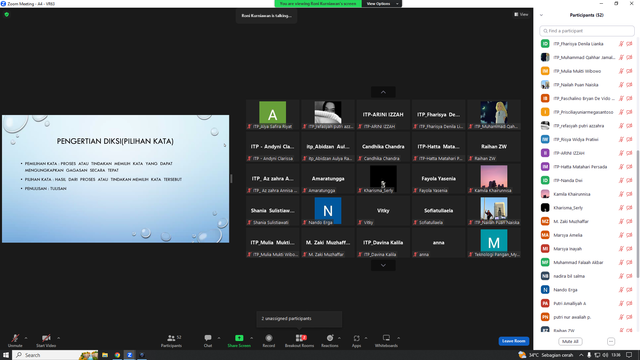Click the Teknologi Pangan M avatar tile
This screenshot has height=360, width=640.
(494, 242)
